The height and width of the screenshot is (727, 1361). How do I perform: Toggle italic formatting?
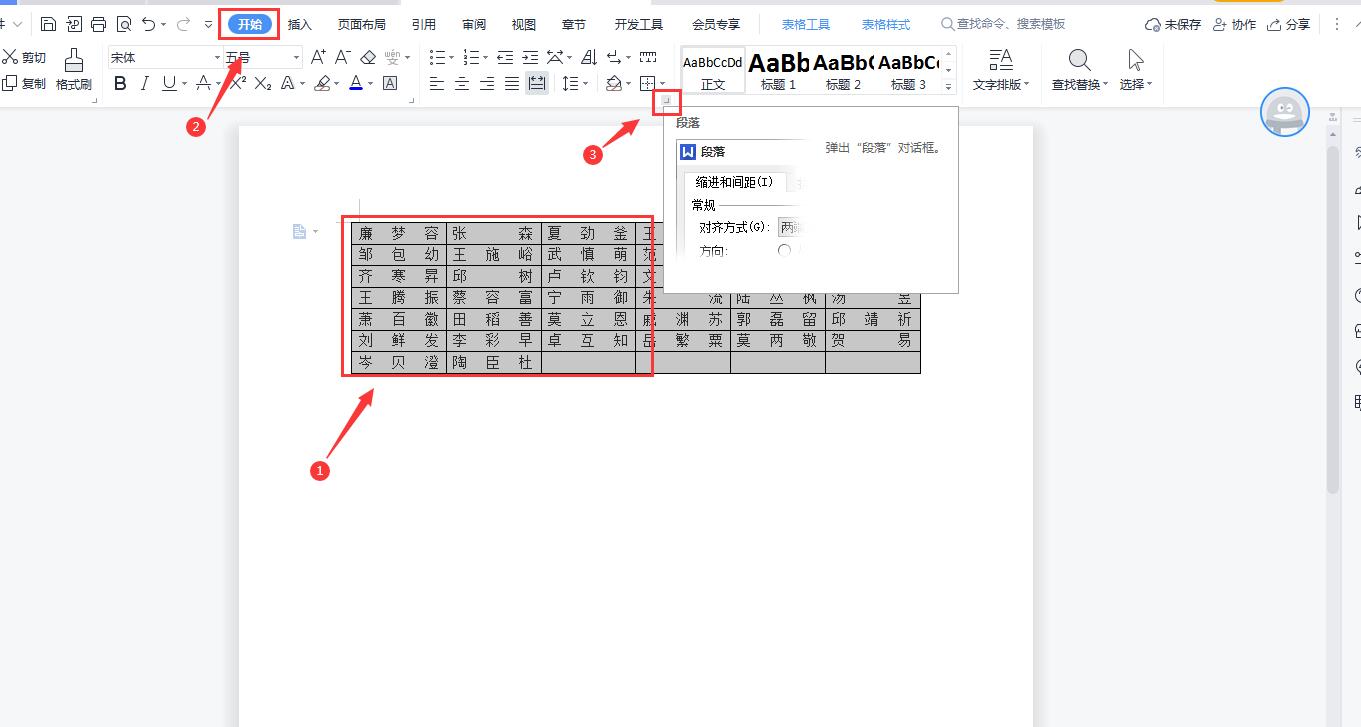[x=145, y=84]
